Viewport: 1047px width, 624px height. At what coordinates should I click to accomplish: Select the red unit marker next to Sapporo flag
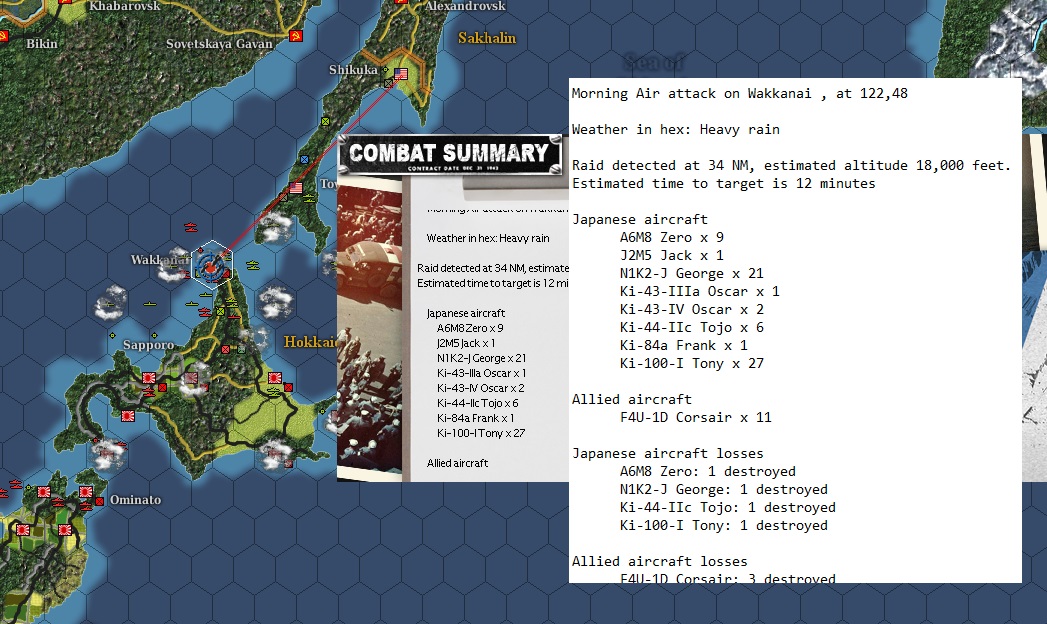[162, 388]
